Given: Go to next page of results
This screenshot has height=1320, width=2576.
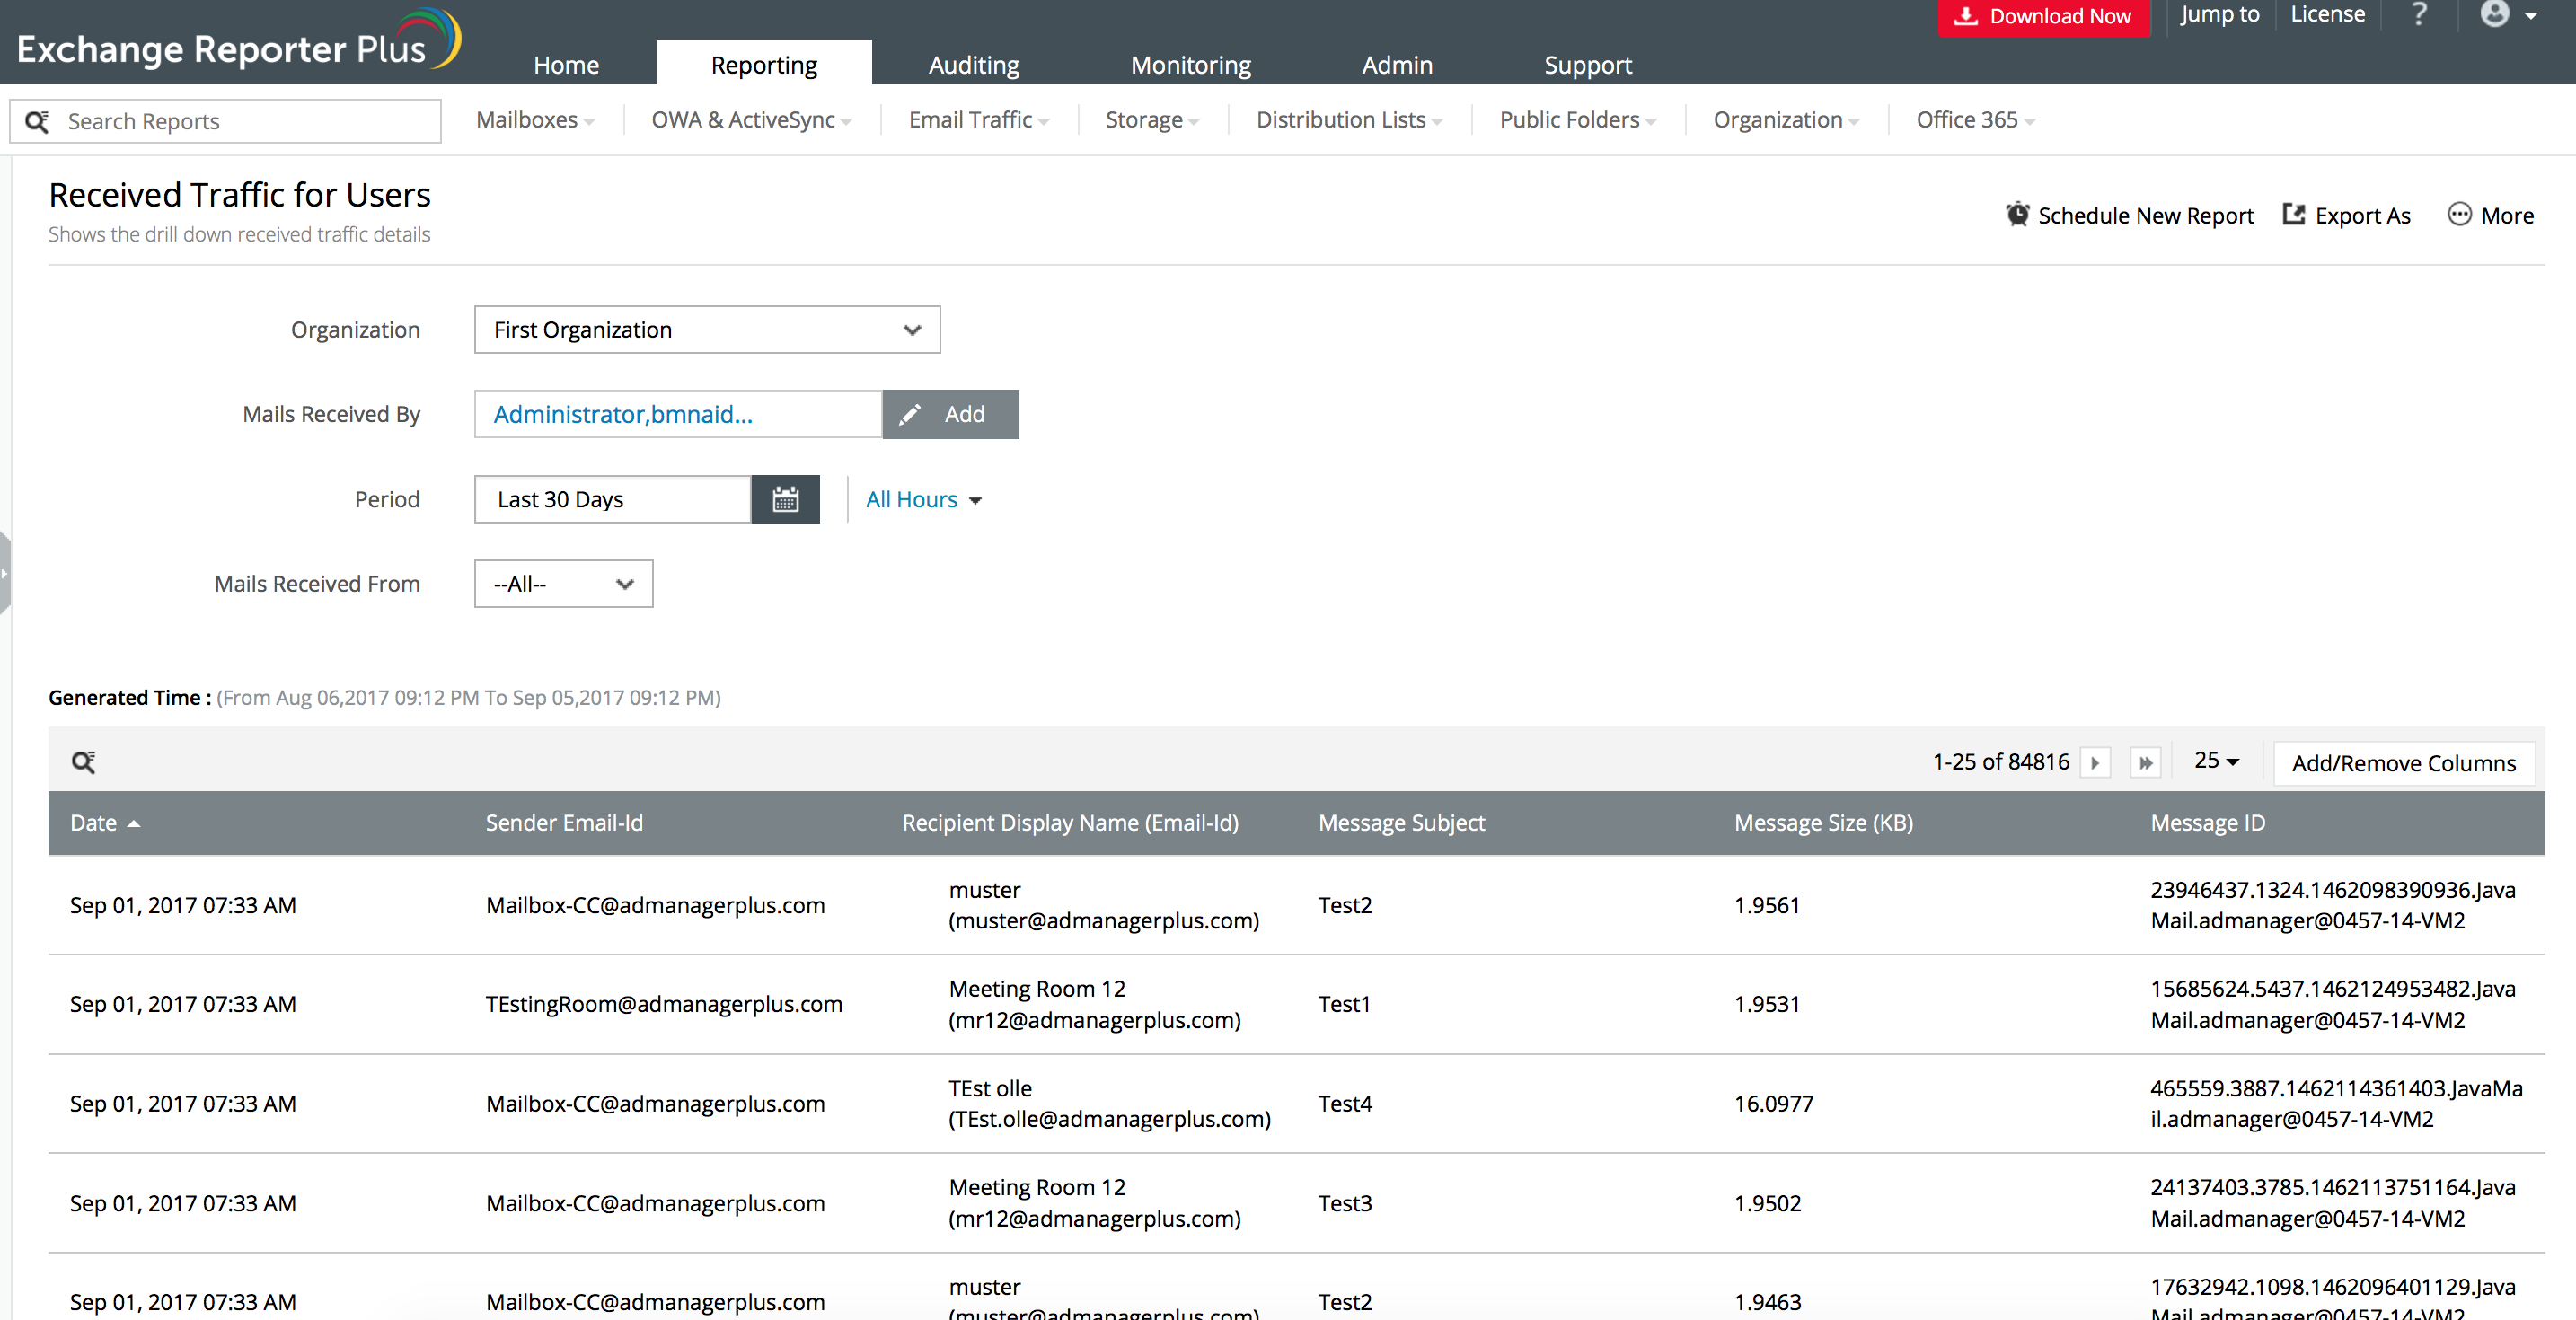Looking at the screenshot, I should point(2095,762).
